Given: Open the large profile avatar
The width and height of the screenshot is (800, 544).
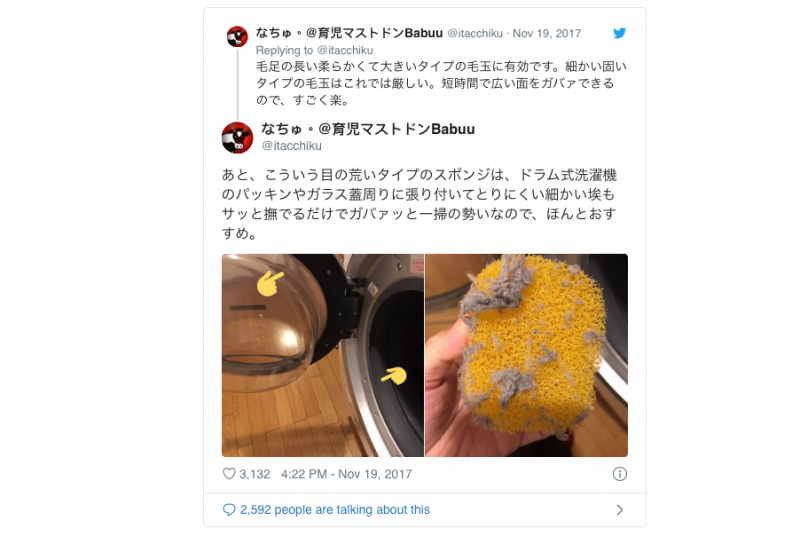Looking at the screenshot, I should [x=237, y=138].
